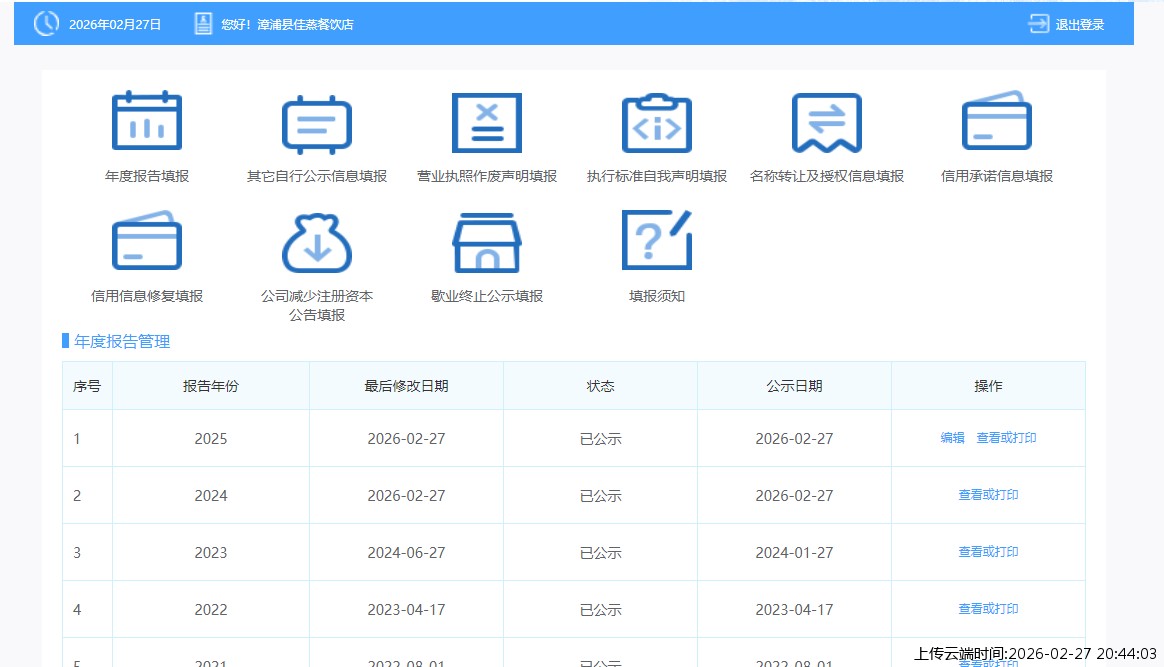Select the 执行标准自我声明填报 clipboard icon
Image resolution: width=1164 pixels, height=667 pixels.
[657, 123]
